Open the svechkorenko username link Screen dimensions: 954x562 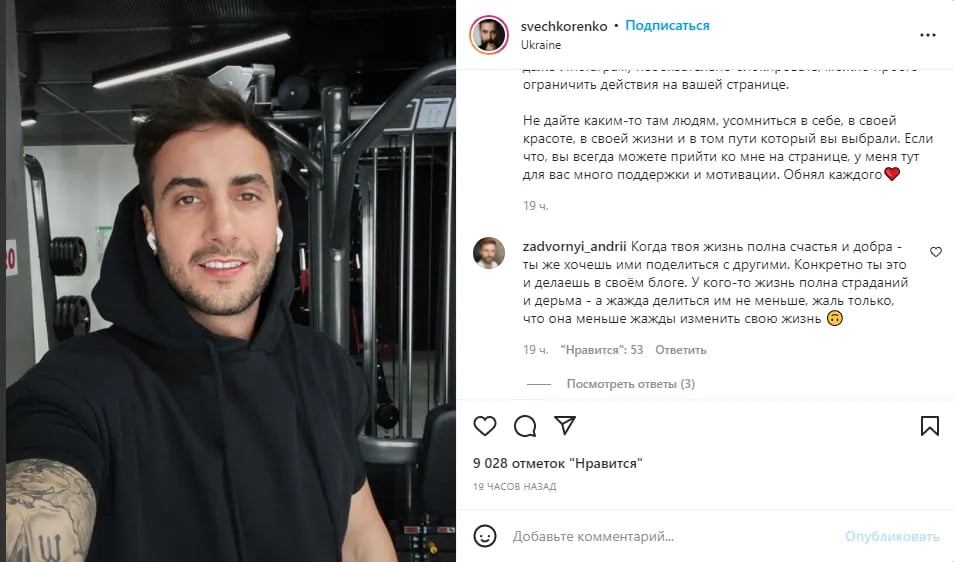tap(563, 26)
